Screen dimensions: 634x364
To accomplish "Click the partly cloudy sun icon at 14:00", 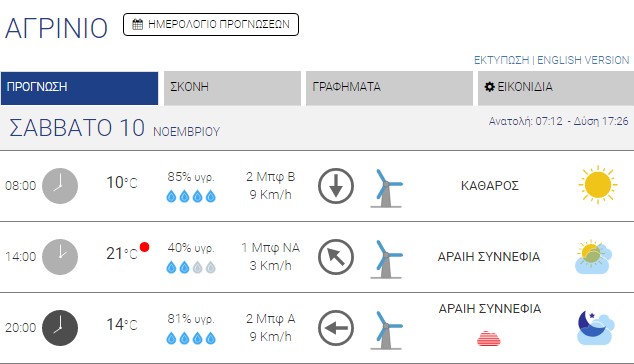I will point(594,257).
